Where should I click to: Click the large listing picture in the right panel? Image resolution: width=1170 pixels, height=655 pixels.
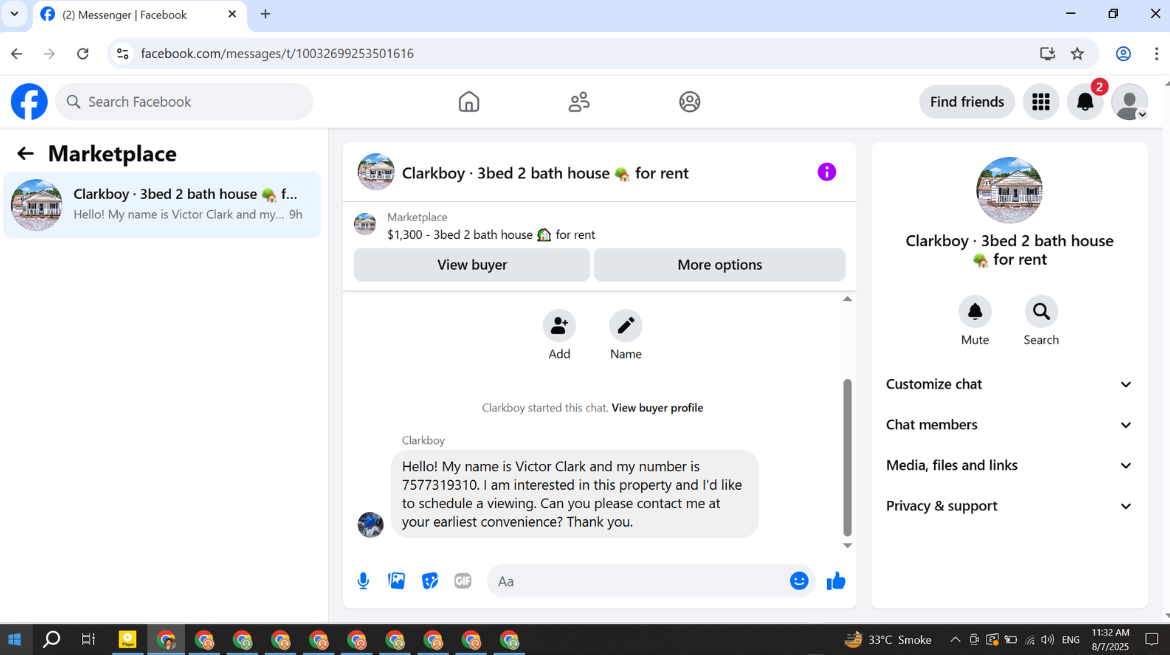[x=1009, y=190]
